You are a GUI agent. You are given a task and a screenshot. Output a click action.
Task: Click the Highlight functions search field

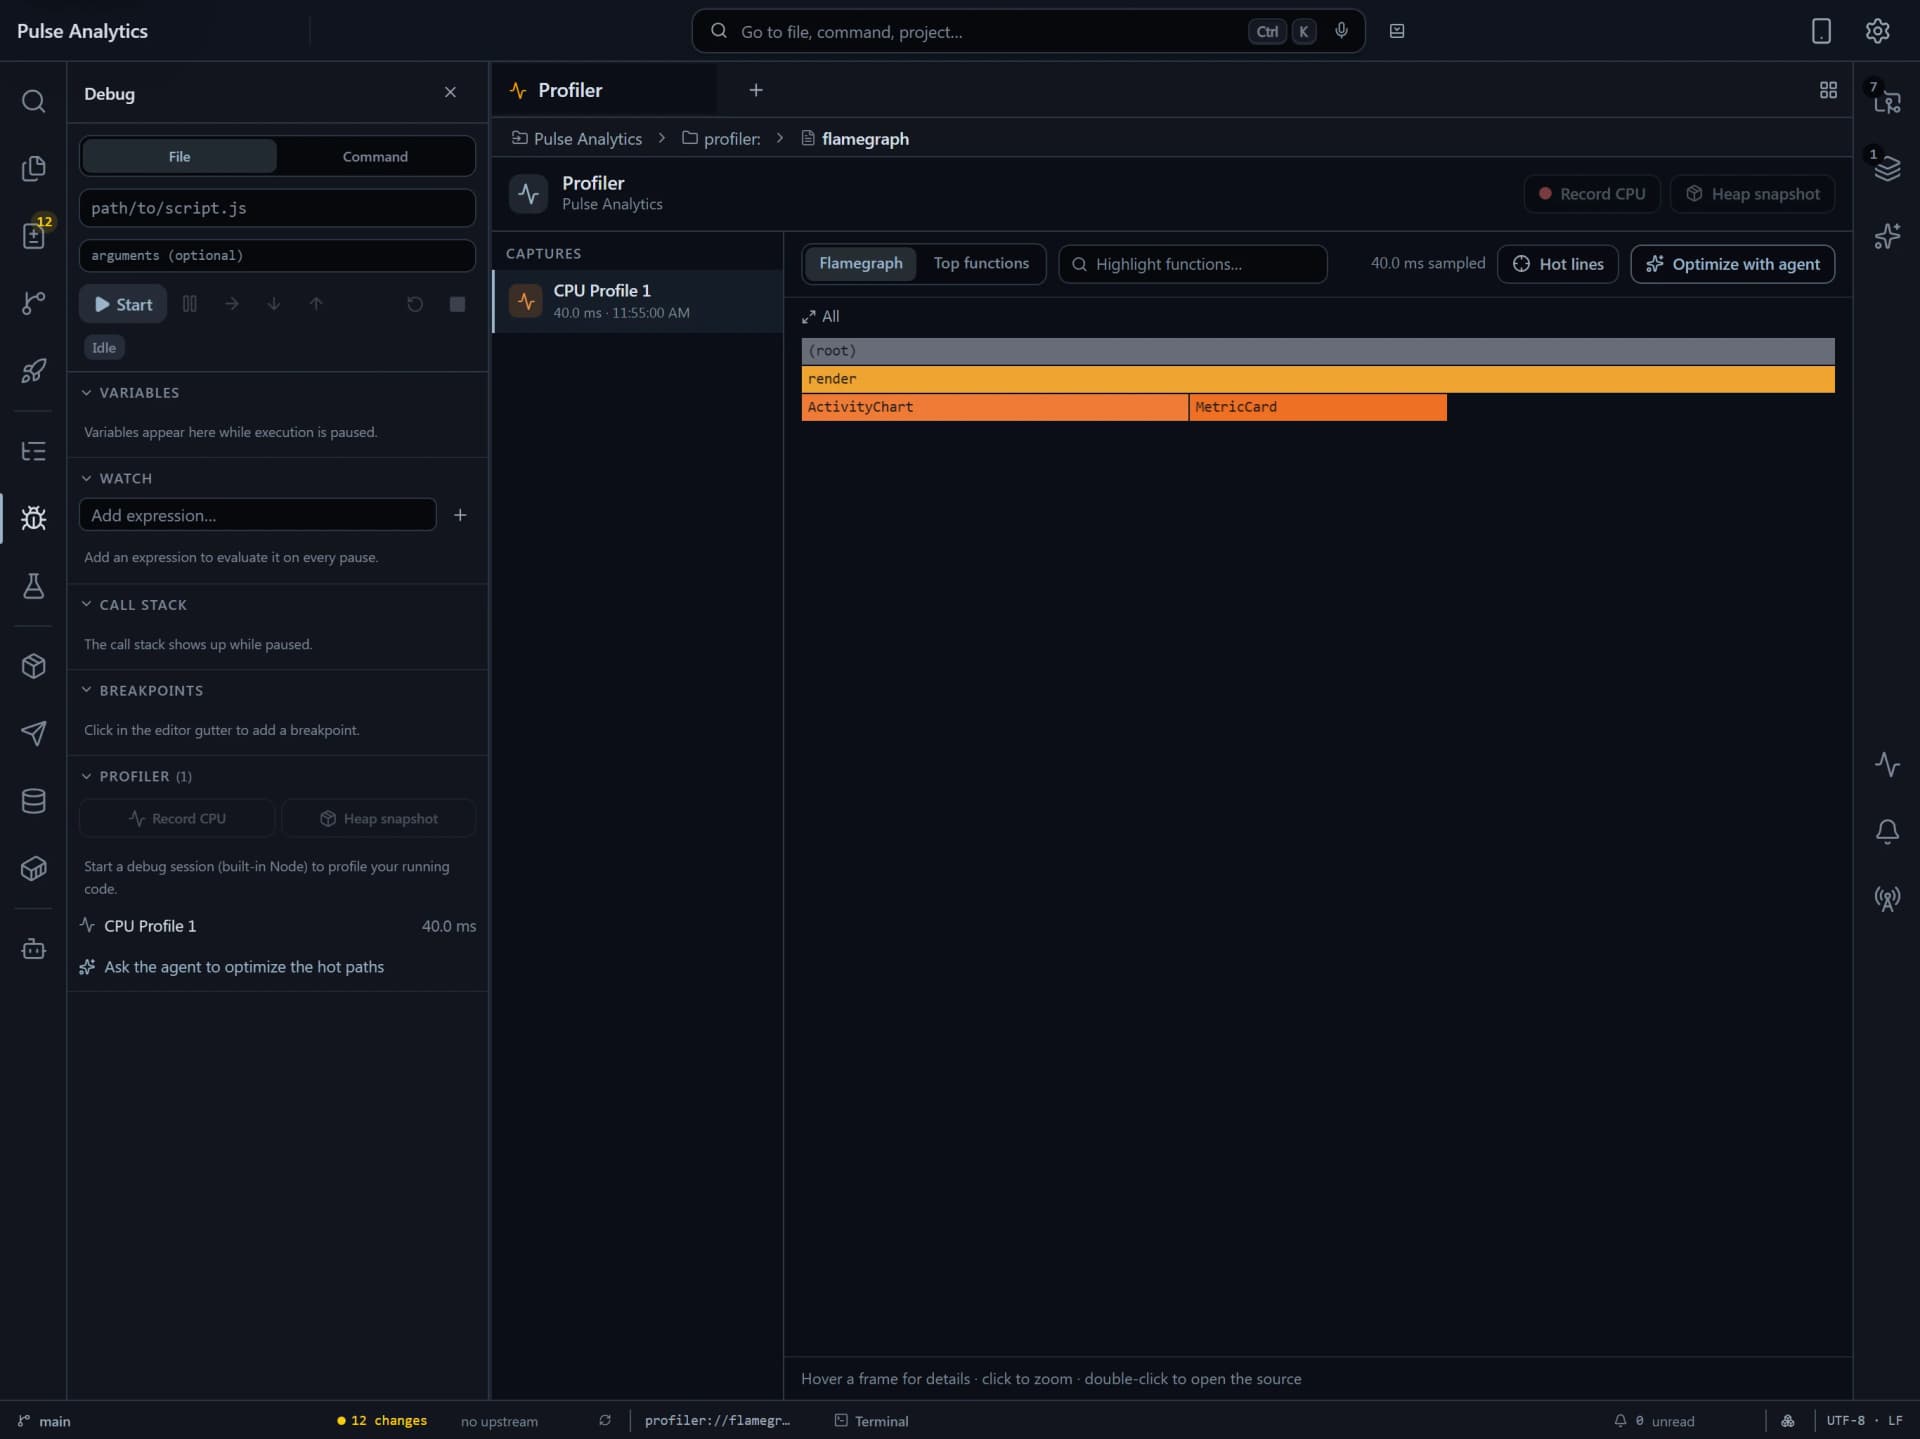[1192, 264]
